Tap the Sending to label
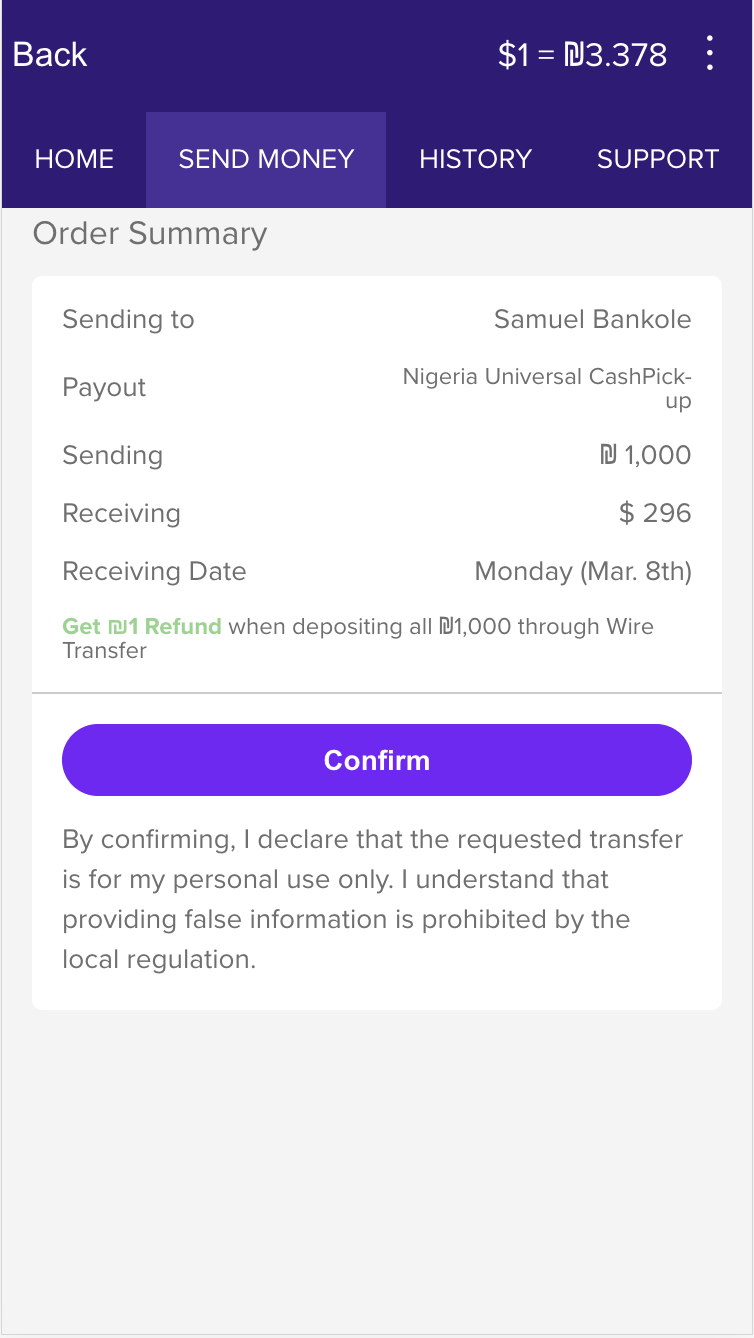Image resolution: width=754 pixels, height=1338 pixels. tap(128, 320)
